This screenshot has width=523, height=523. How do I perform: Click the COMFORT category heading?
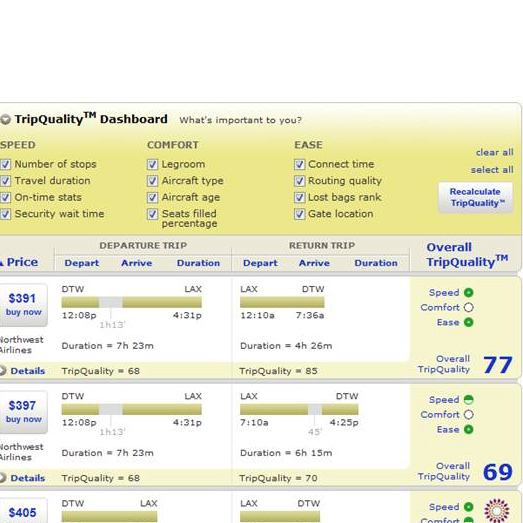point(173,145)
